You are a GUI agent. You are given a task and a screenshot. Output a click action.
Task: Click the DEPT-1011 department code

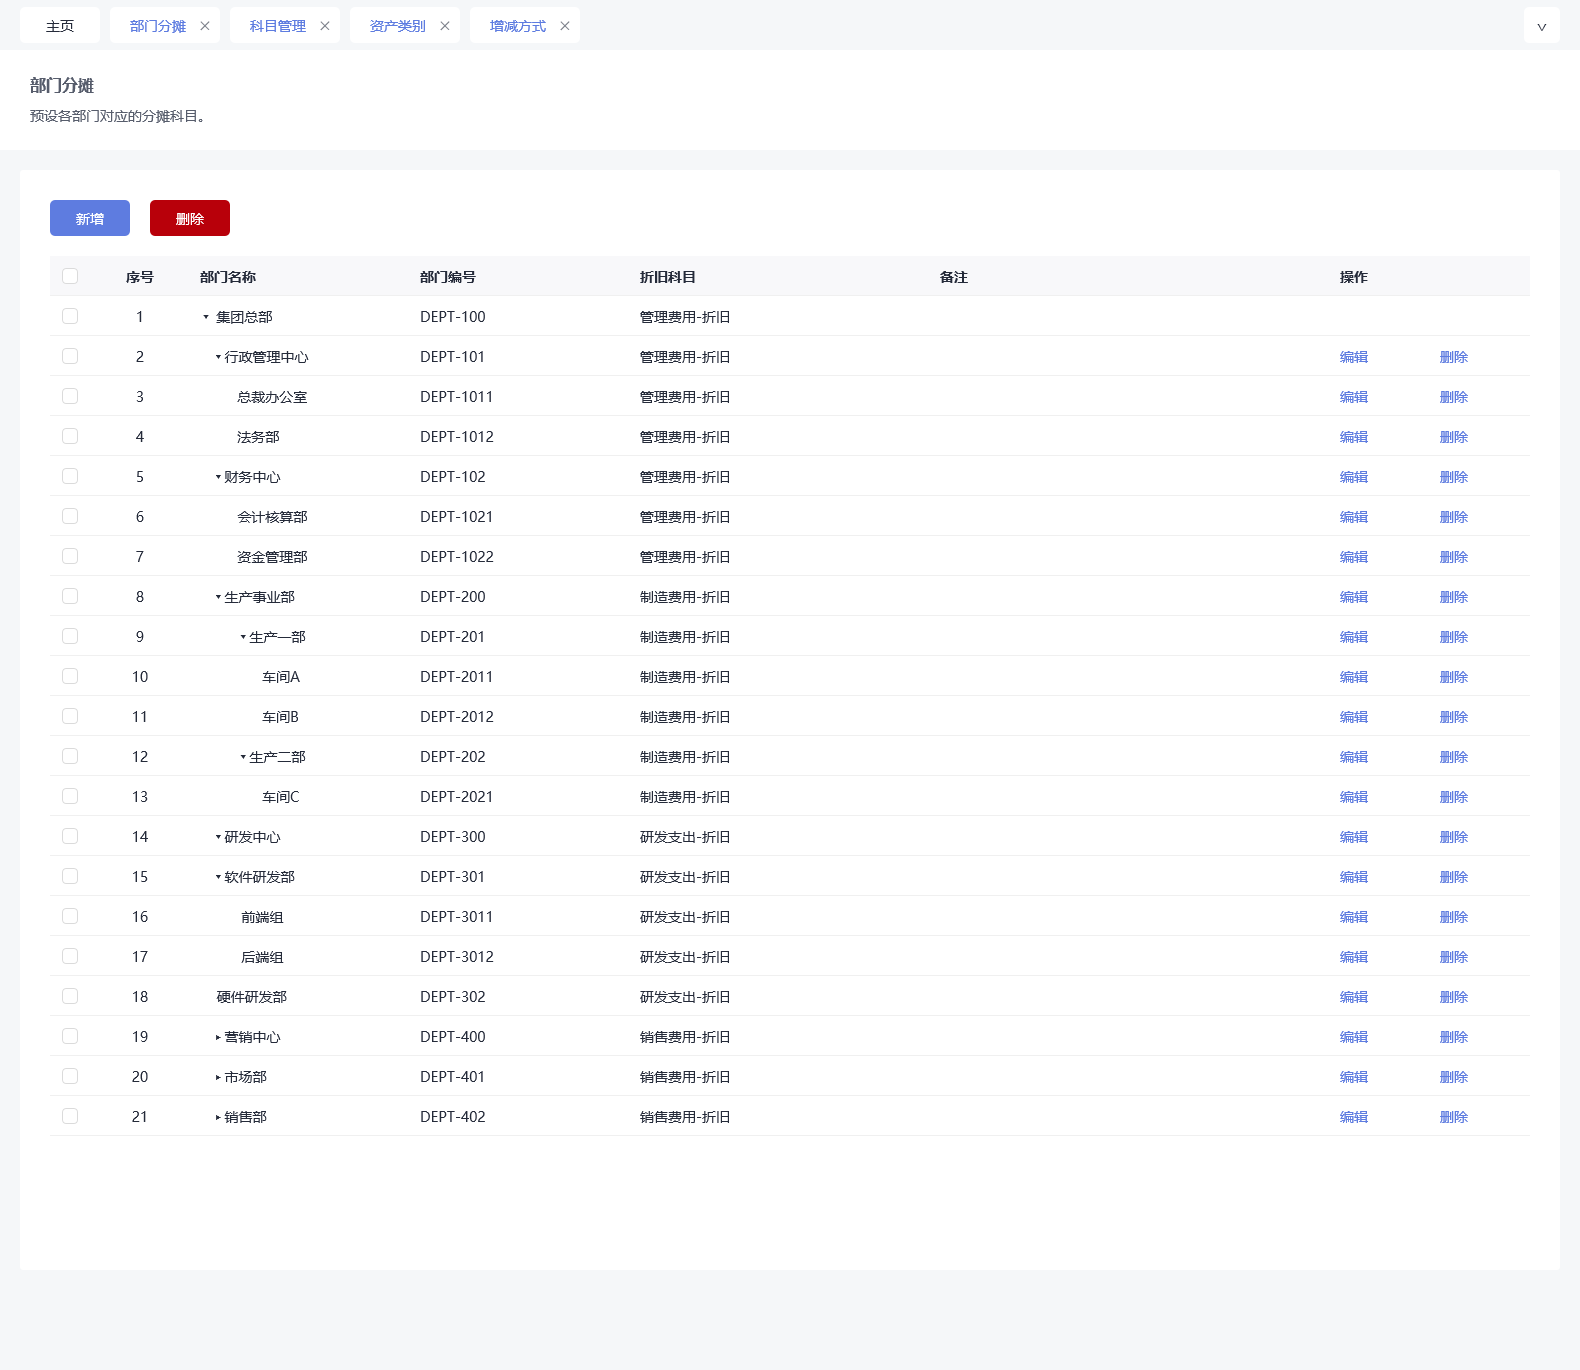tap(456, 397)
